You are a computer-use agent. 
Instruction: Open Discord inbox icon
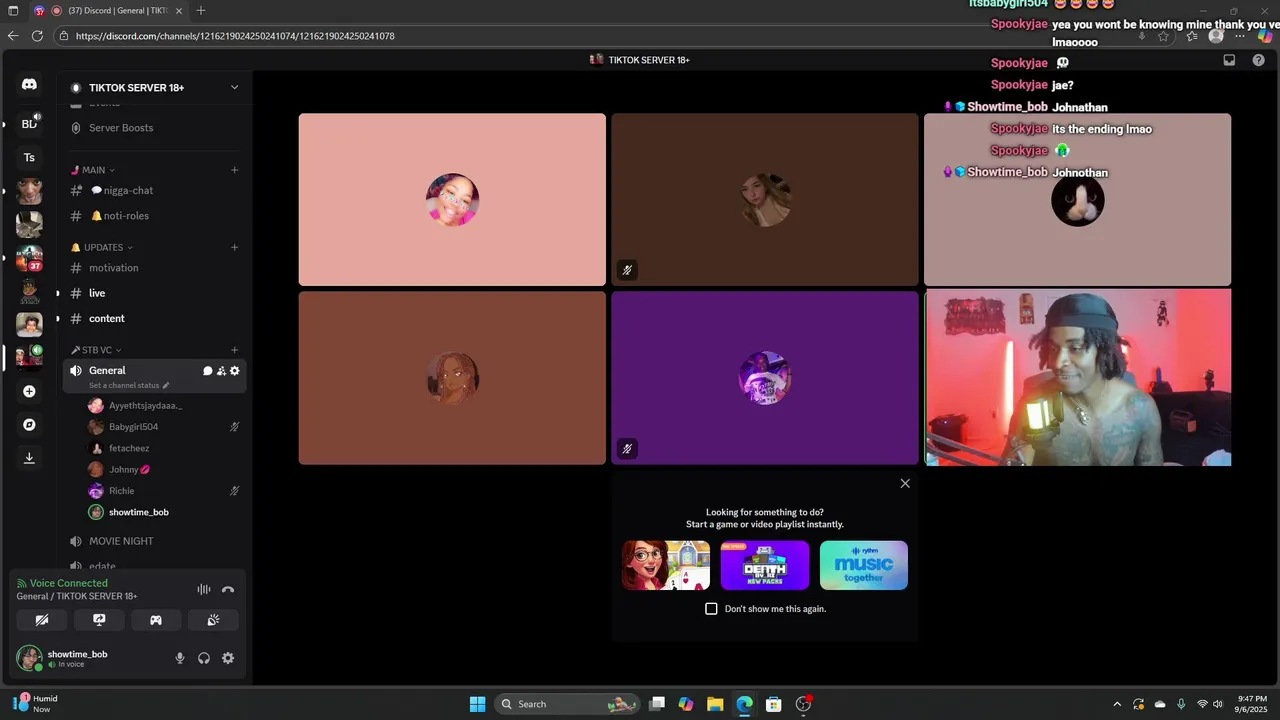pyautogui.click(x=1229, y=60)
